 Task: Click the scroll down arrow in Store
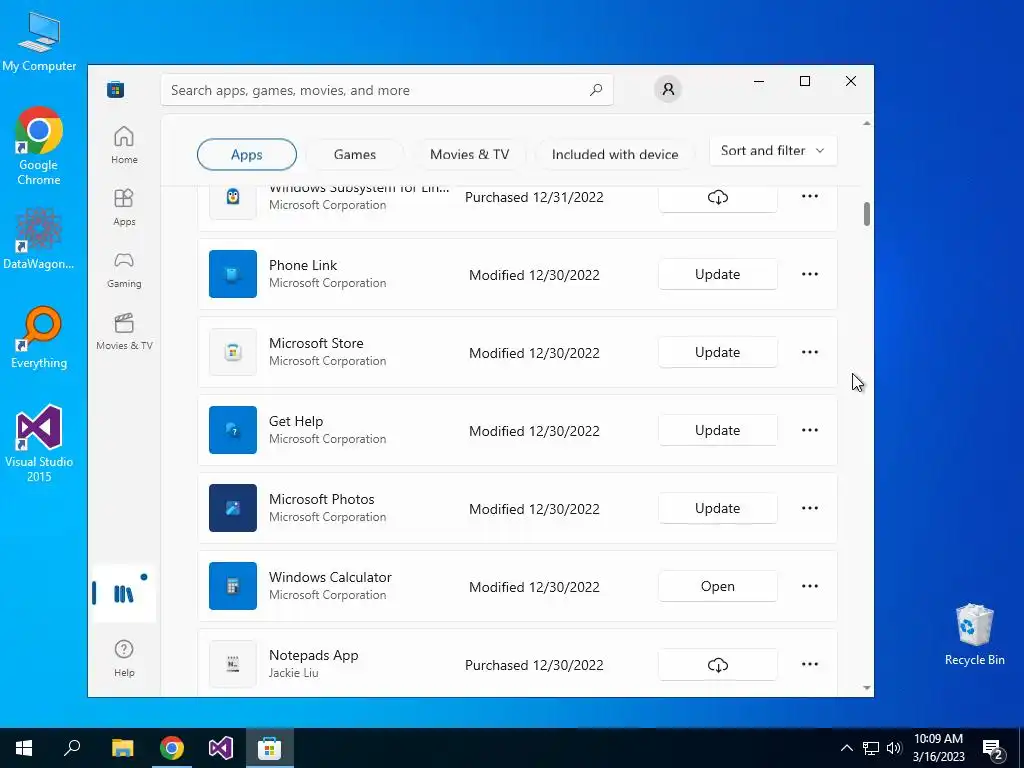click(x=867, y=688)
